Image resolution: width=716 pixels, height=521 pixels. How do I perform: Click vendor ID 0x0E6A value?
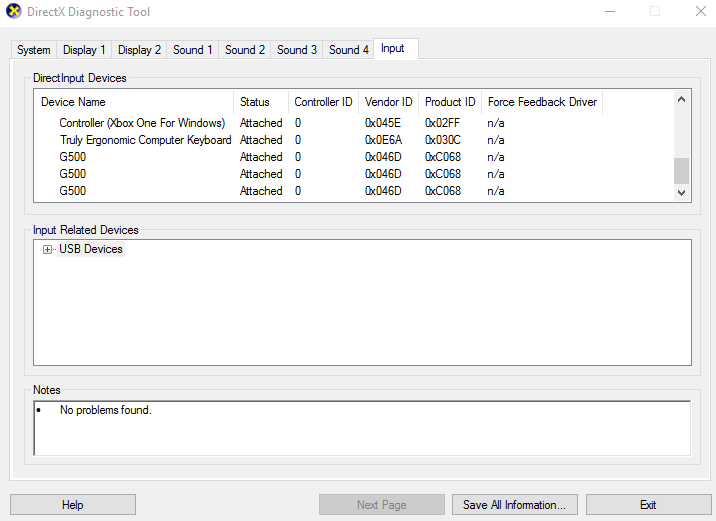[x=383, y=140]
